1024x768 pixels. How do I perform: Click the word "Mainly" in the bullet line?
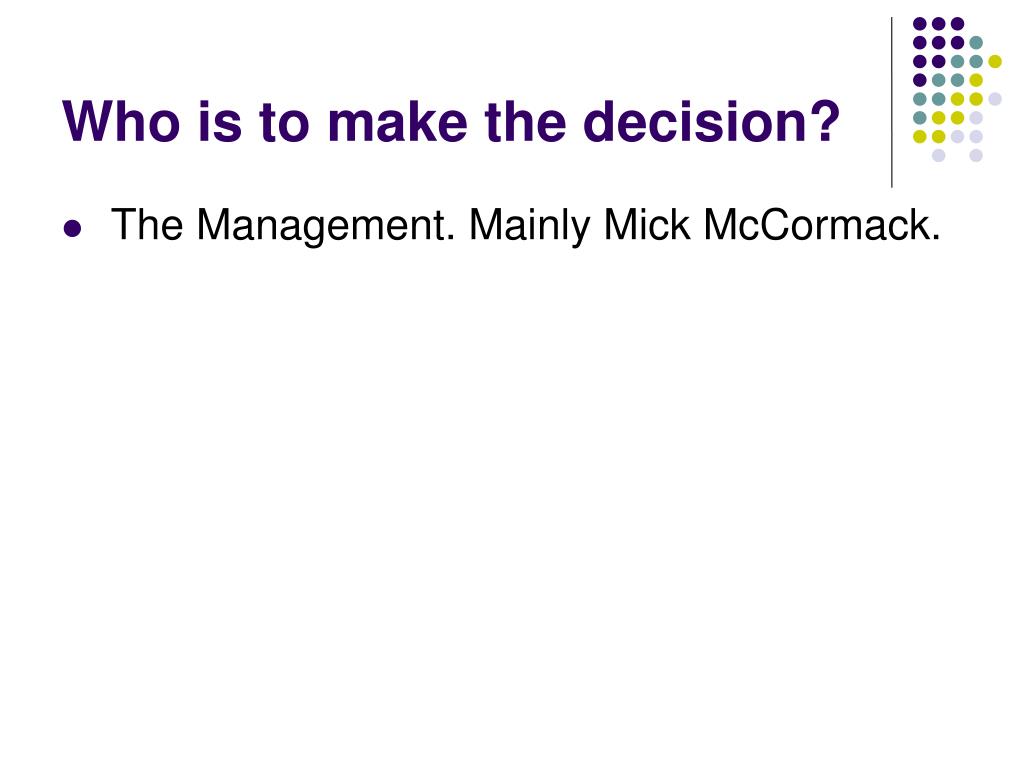click(530, 226)
